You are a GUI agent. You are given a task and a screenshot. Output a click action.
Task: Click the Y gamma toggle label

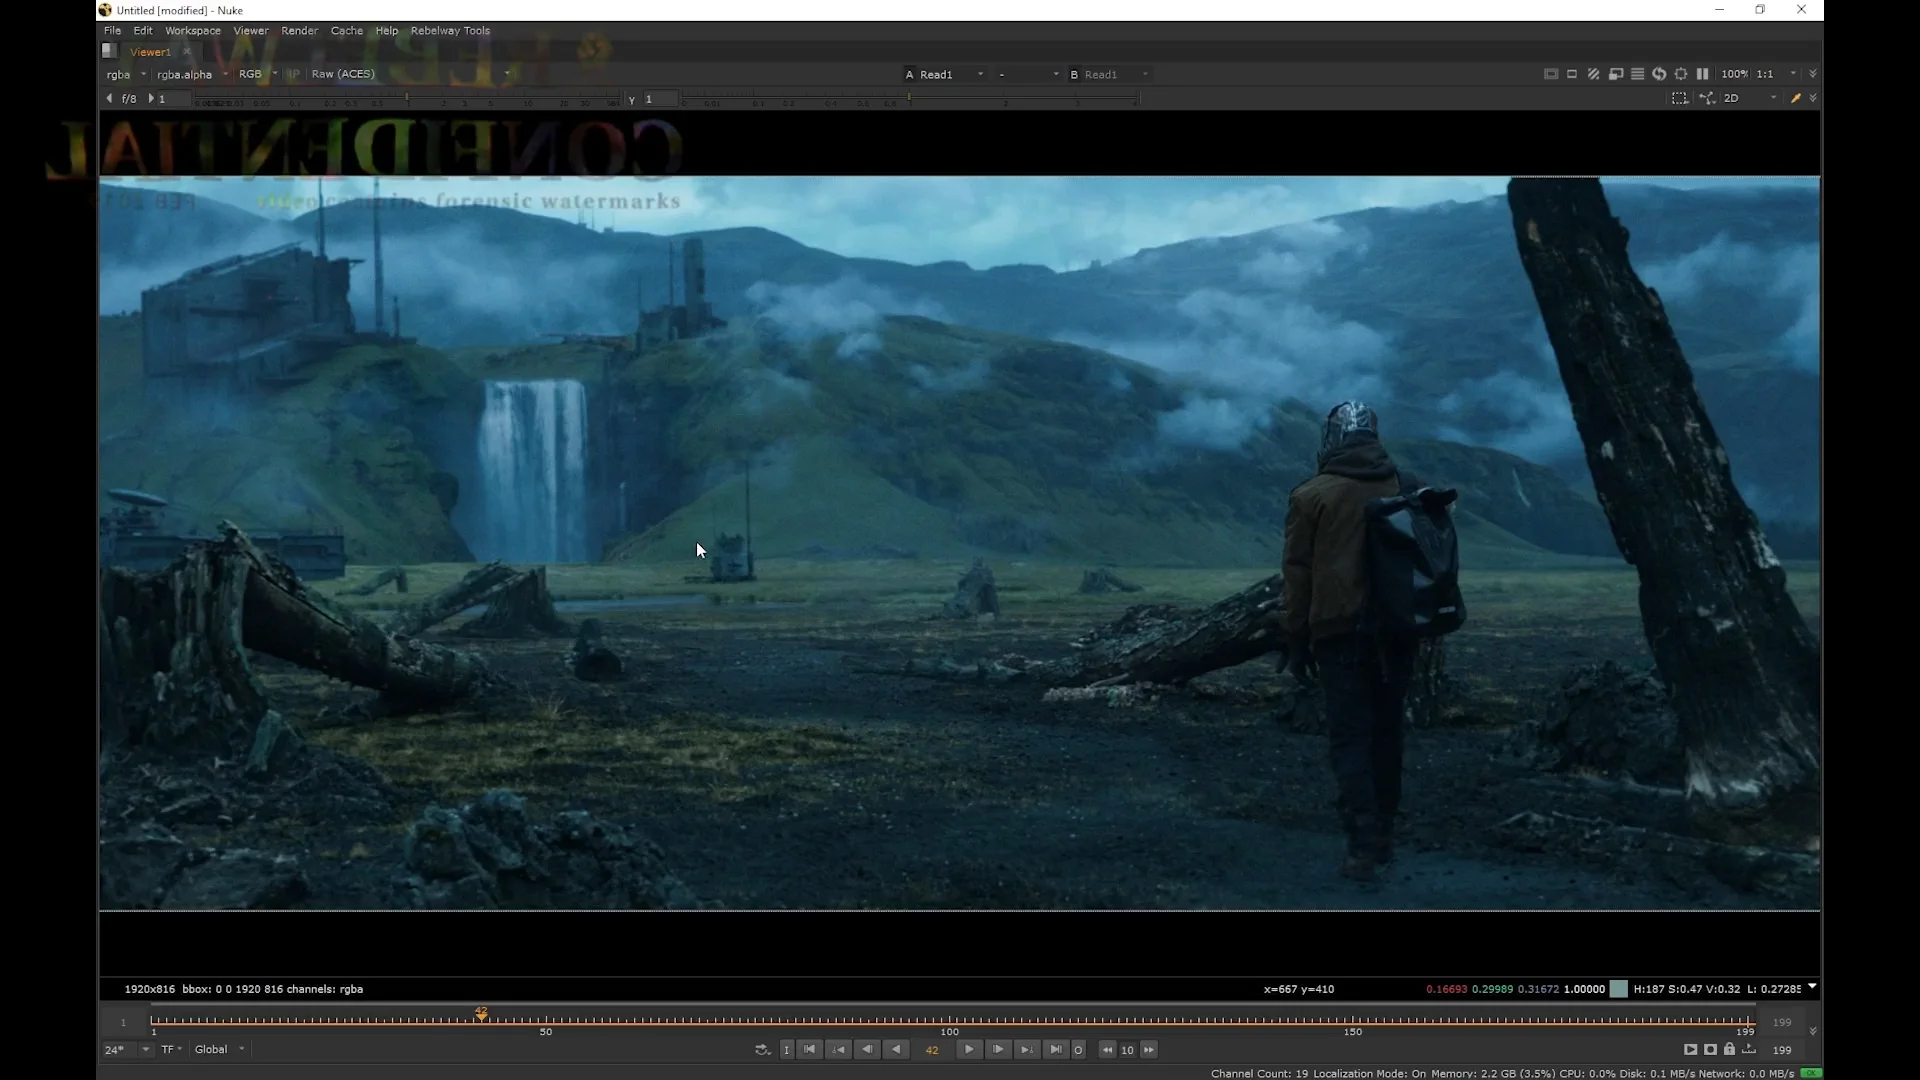pyautogui.click(x=631, y=99)
